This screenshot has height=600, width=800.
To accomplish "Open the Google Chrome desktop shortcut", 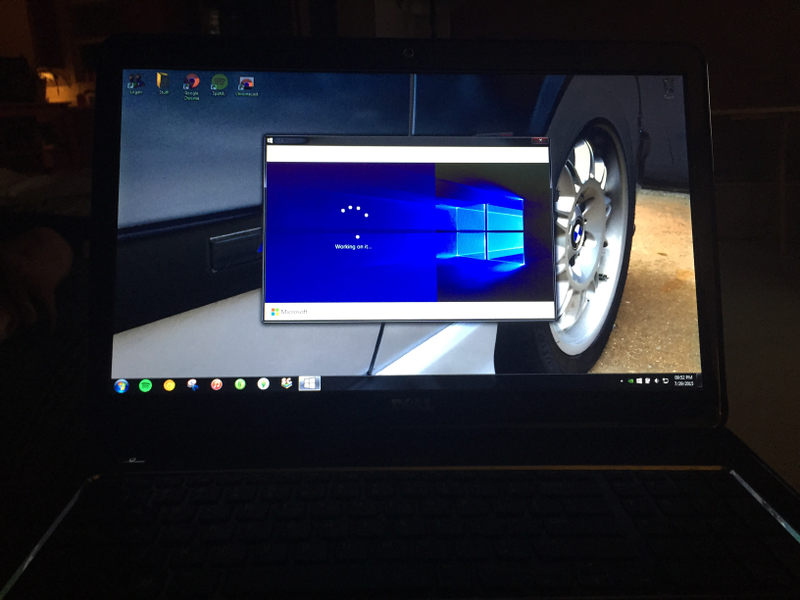I will tap(191, 86).
